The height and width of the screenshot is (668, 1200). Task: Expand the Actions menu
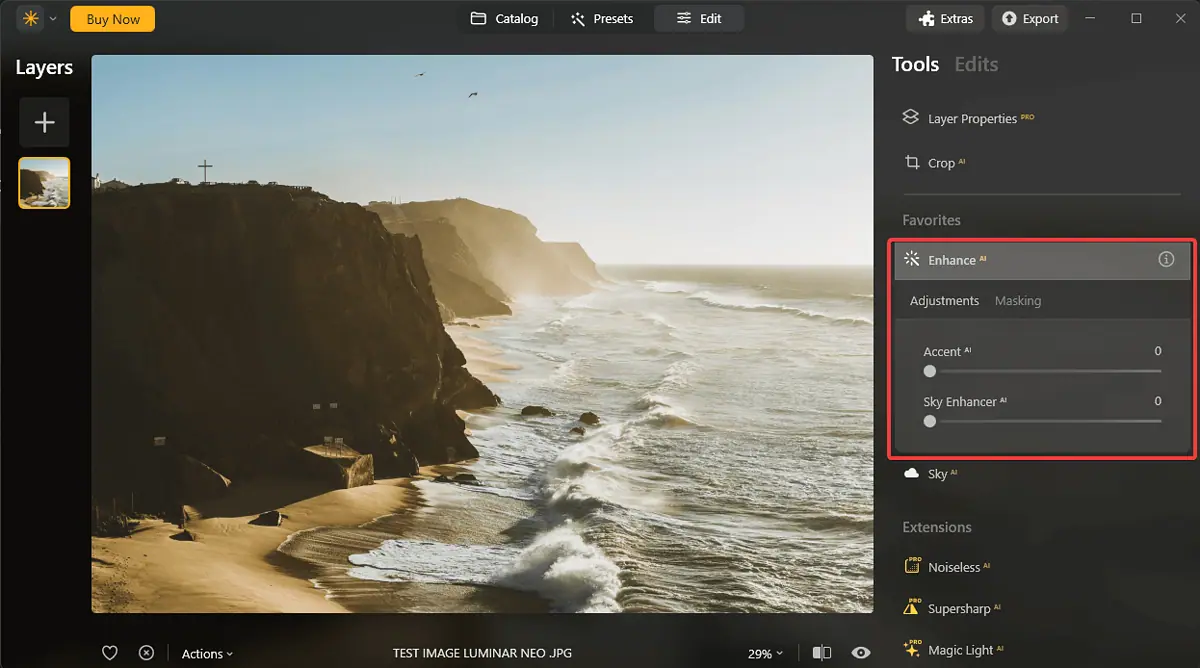(x=207, y=654)
